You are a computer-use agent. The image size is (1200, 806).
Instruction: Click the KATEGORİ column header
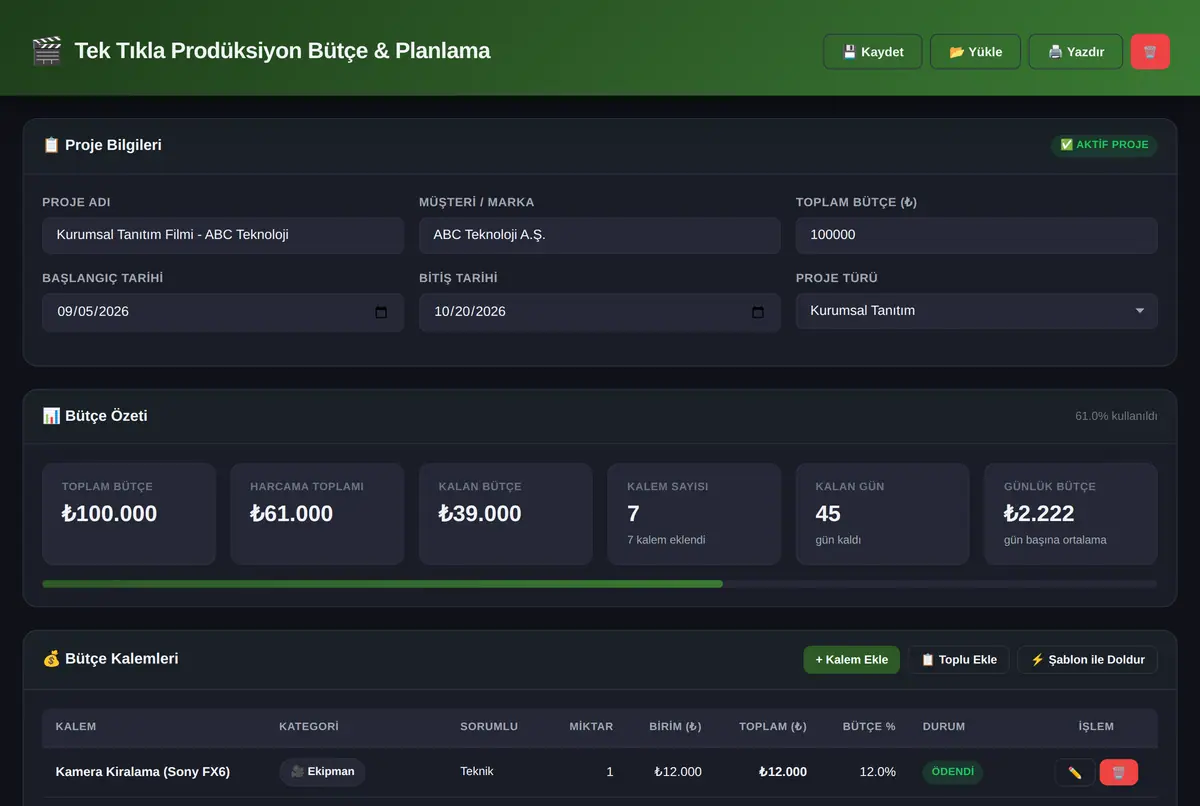pyautogui.click(x=309, y=727)
